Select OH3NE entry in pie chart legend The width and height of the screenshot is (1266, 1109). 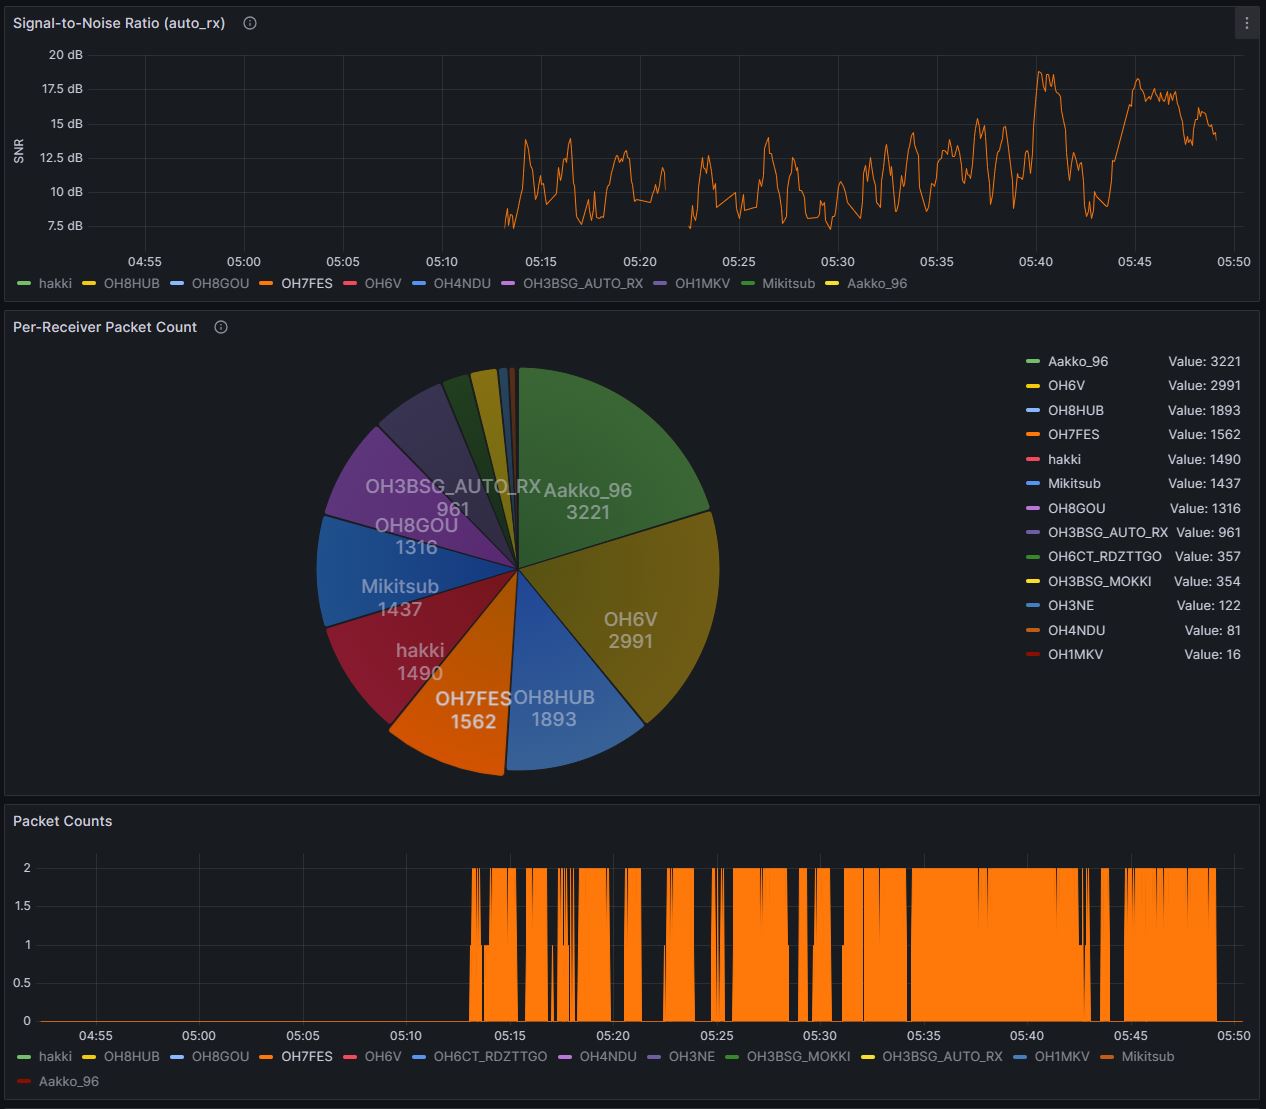tap(1070, 606)
